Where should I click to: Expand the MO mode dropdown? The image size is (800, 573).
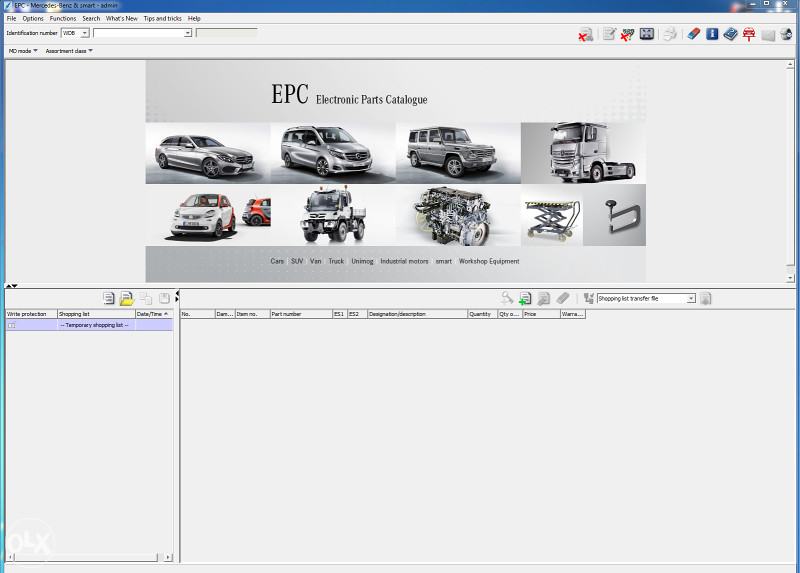24,50
